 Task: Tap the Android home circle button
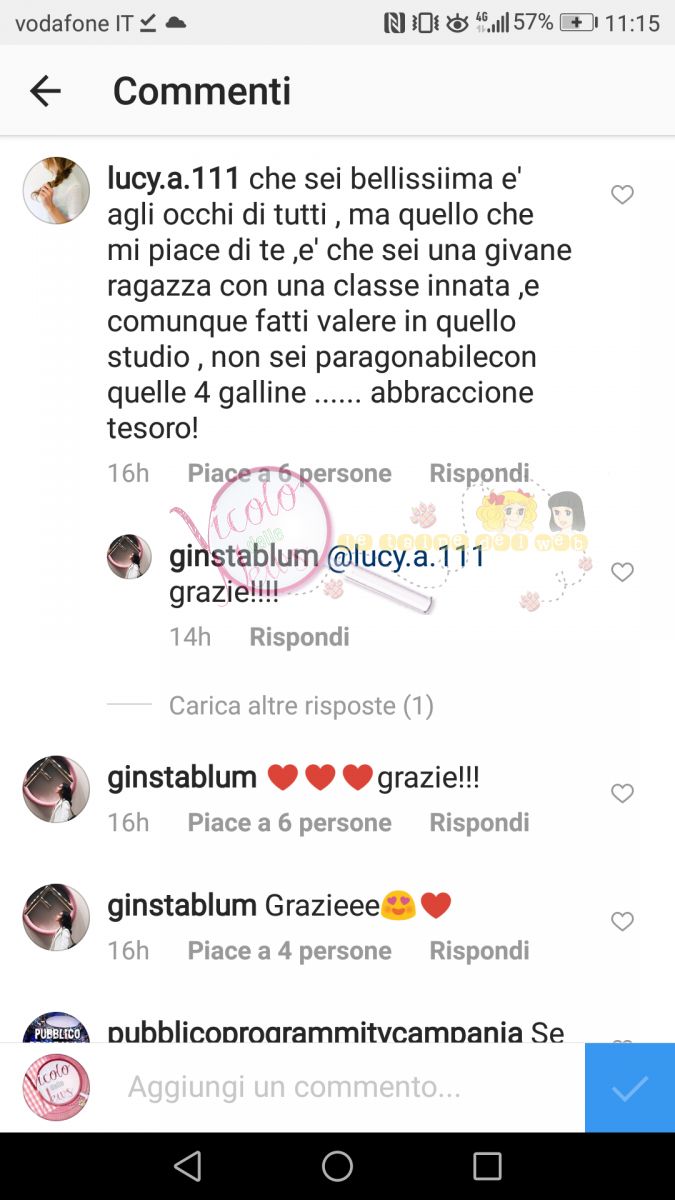[337, 1166]
